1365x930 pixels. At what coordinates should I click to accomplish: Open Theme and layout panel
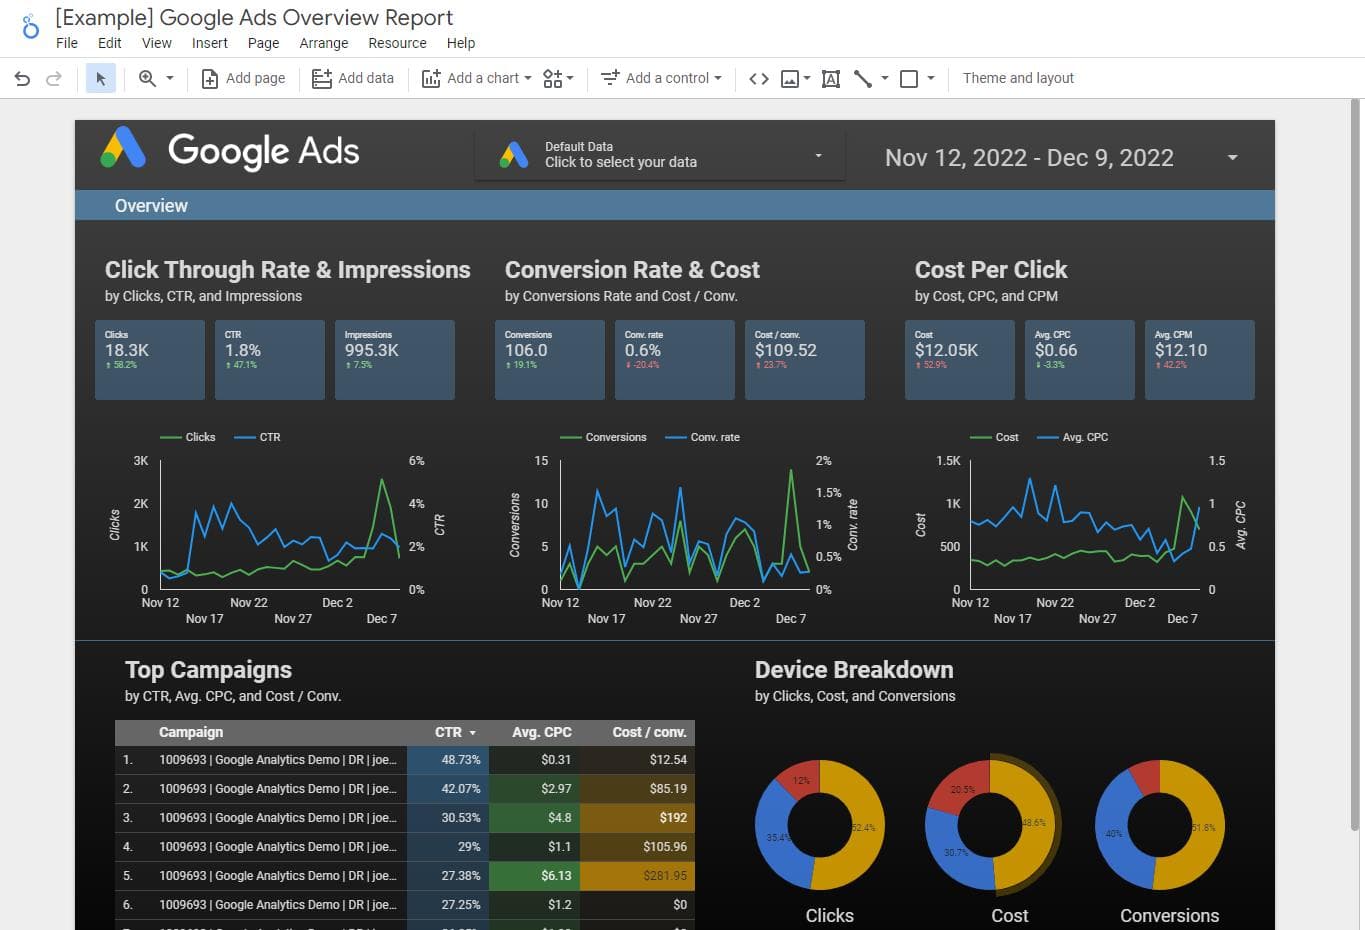tap(1018, 78)
